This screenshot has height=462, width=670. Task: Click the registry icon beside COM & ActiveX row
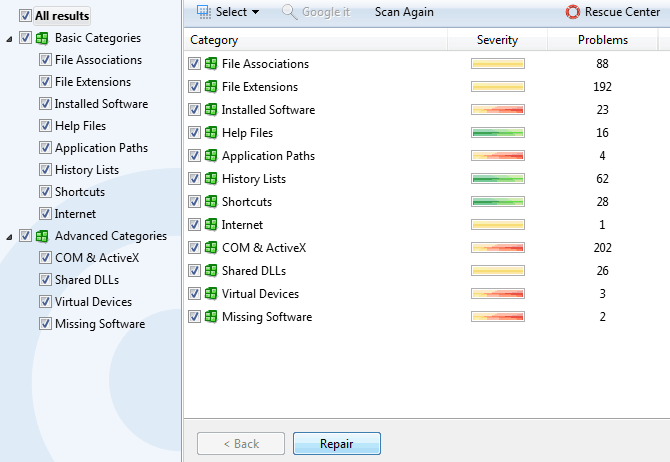[211, 248]
